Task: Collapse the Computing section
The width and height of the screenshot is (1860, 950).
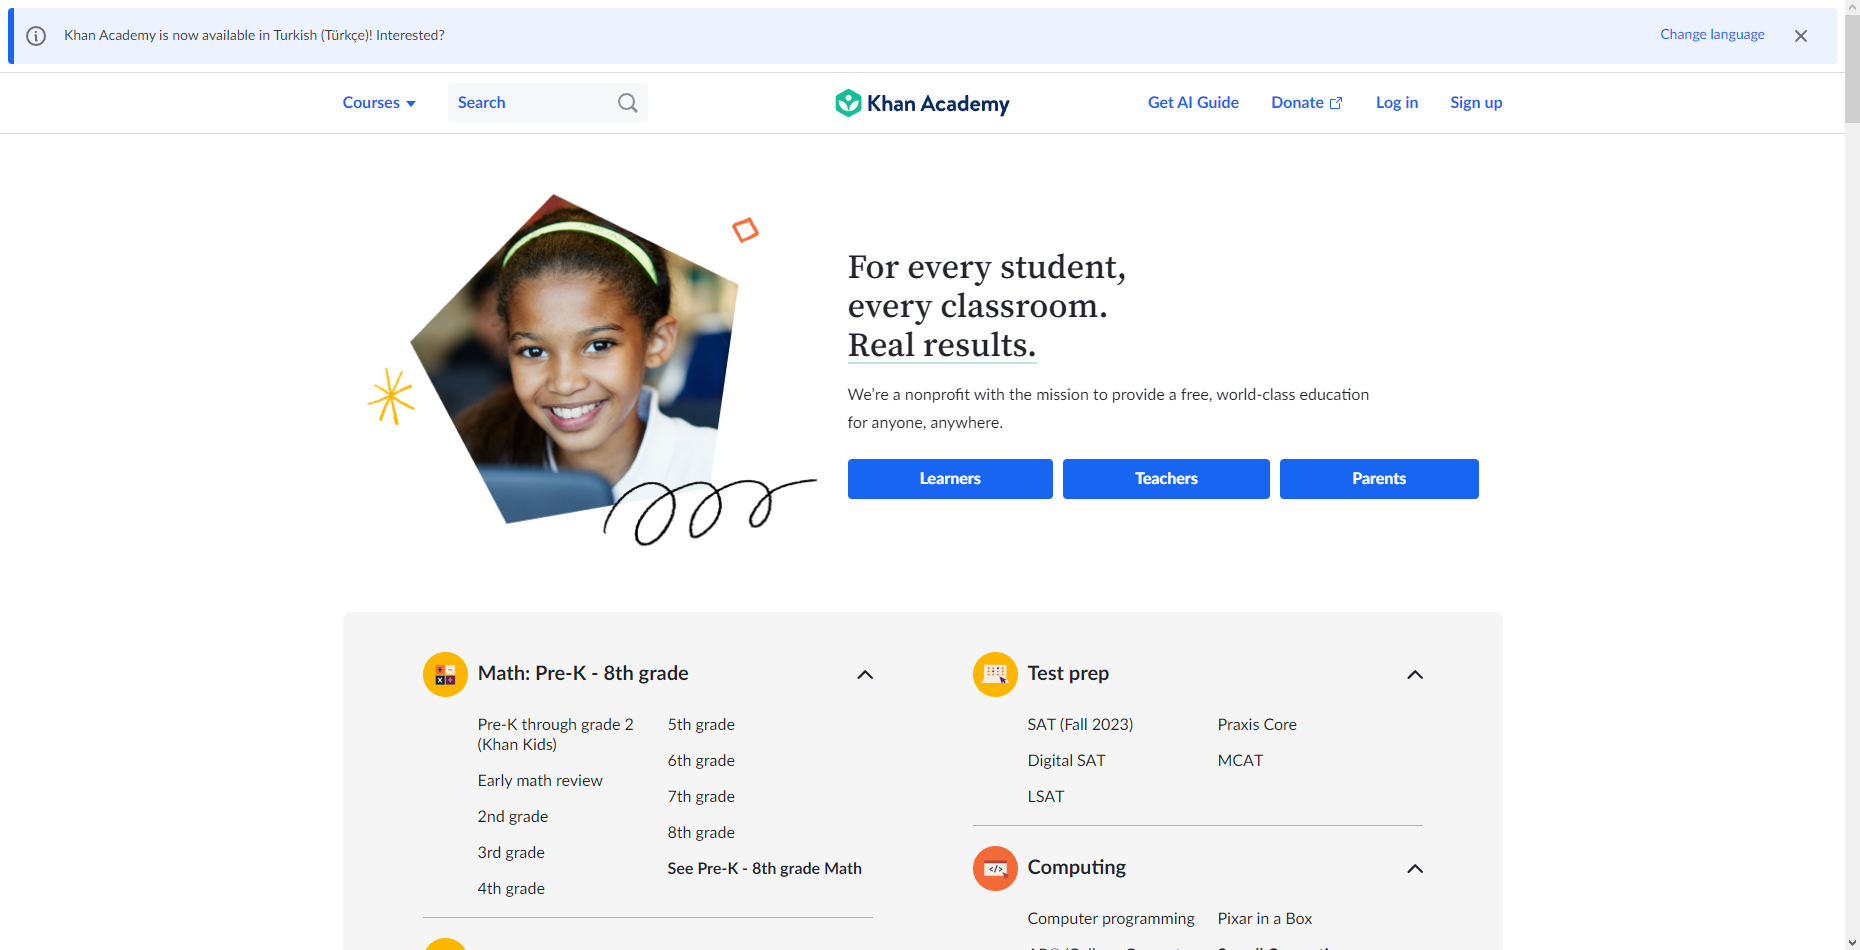Action: tap(1415, 869)
